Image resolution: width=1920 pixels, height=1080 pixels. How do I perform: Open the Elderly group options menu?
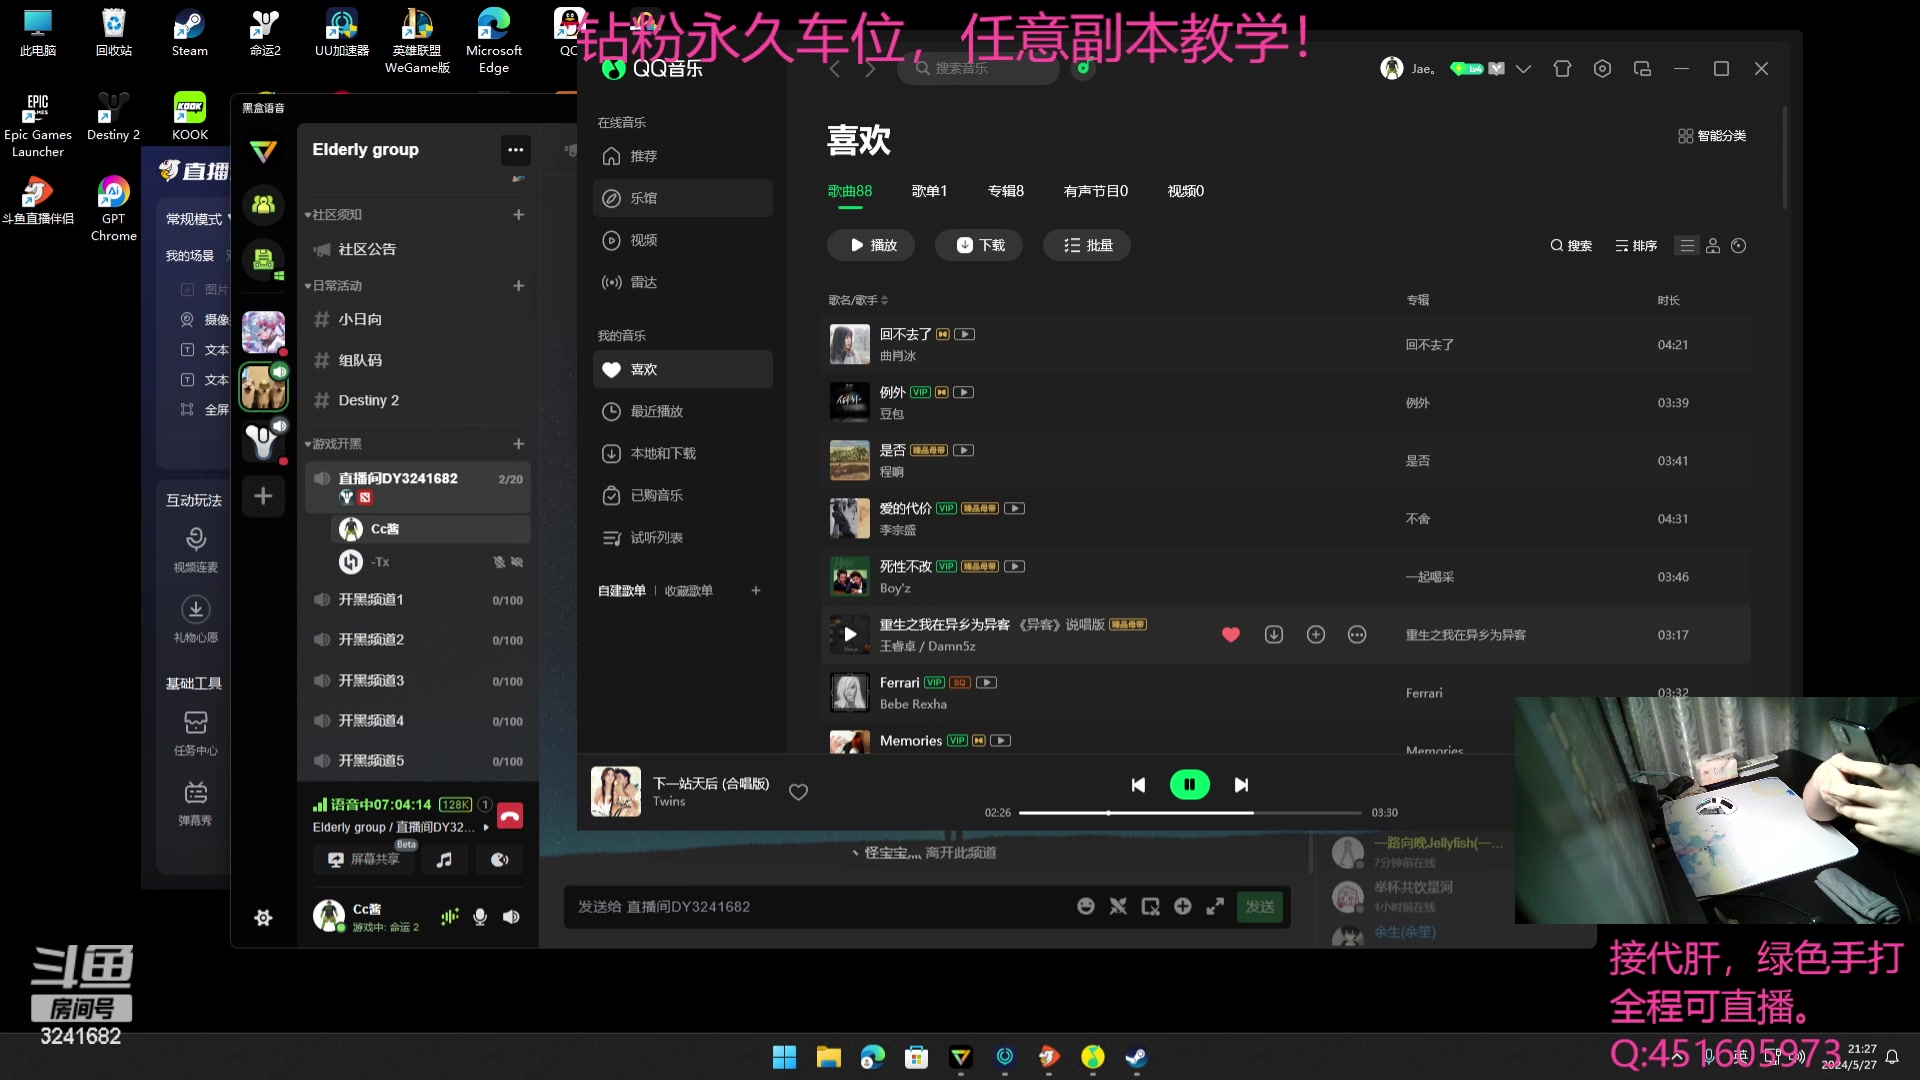point(515,150)
